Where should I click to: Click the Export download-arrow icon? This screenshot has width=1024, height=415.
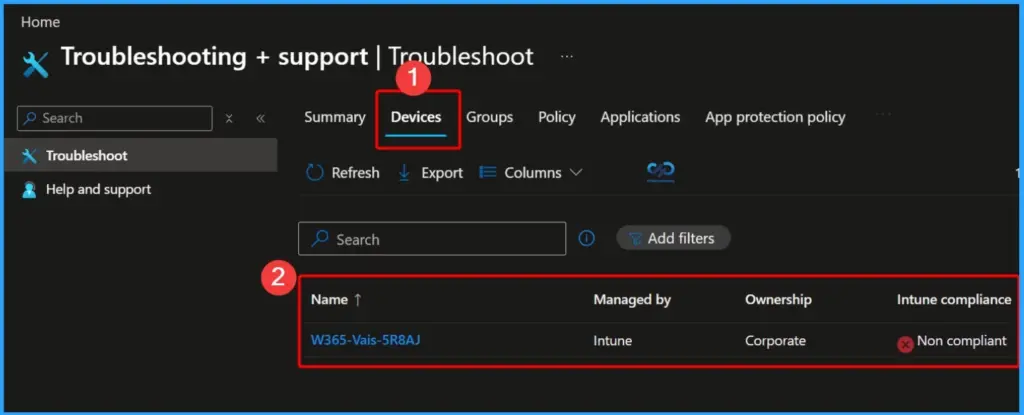(404, 173)
